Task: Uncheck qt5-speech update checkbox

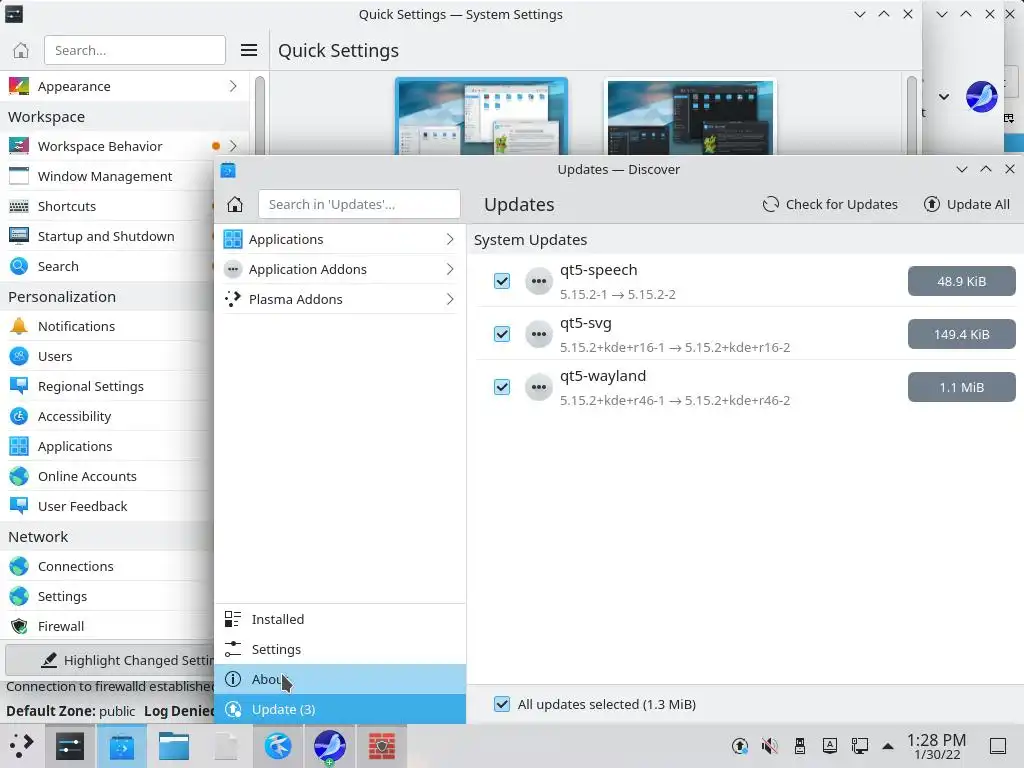Action: 502,281
